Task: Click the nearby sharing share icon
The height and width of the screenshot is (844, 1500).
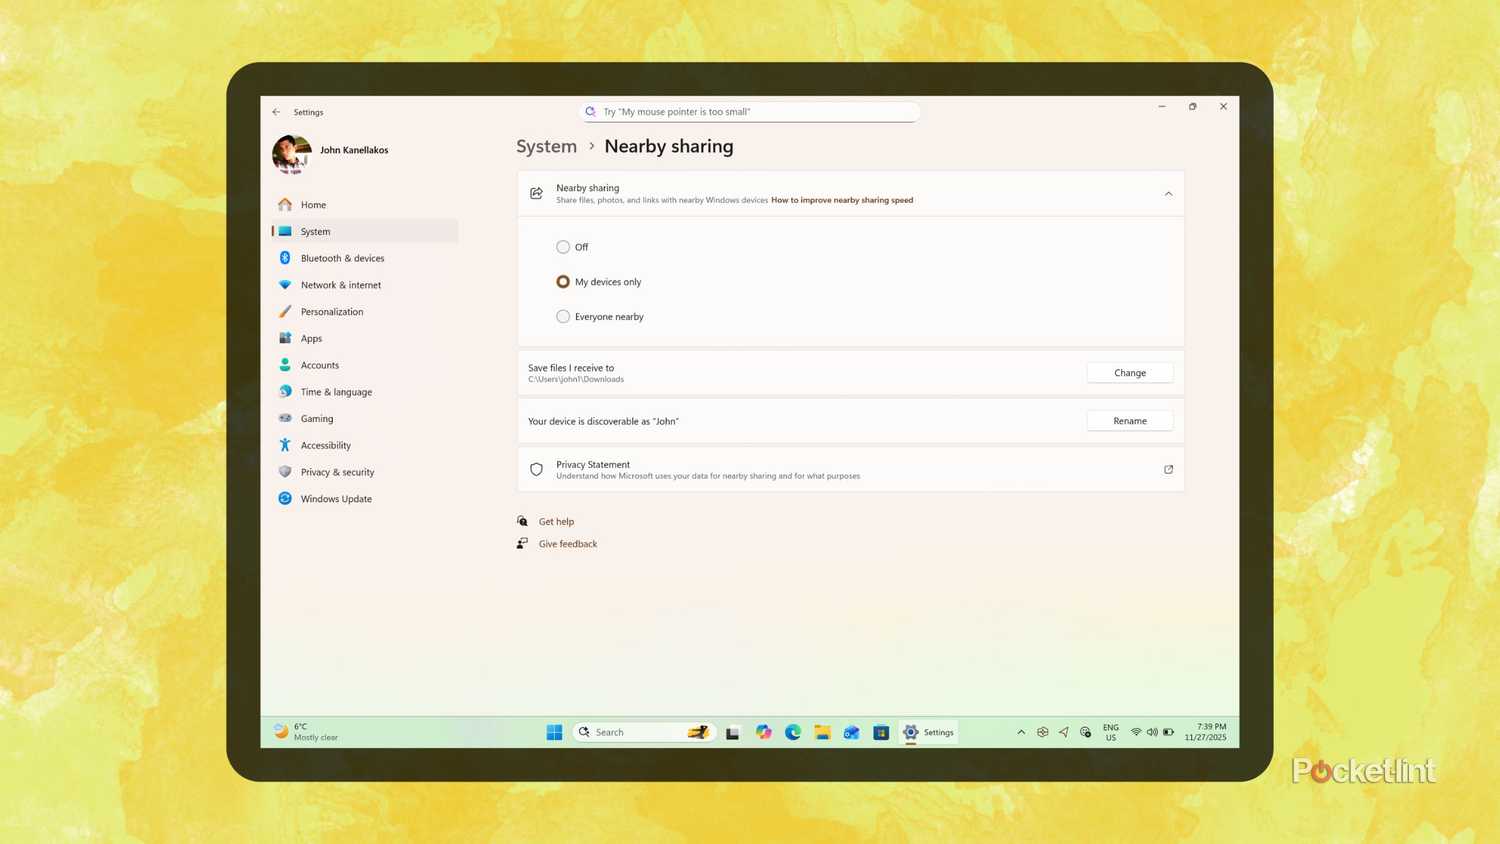Action: 536,193
